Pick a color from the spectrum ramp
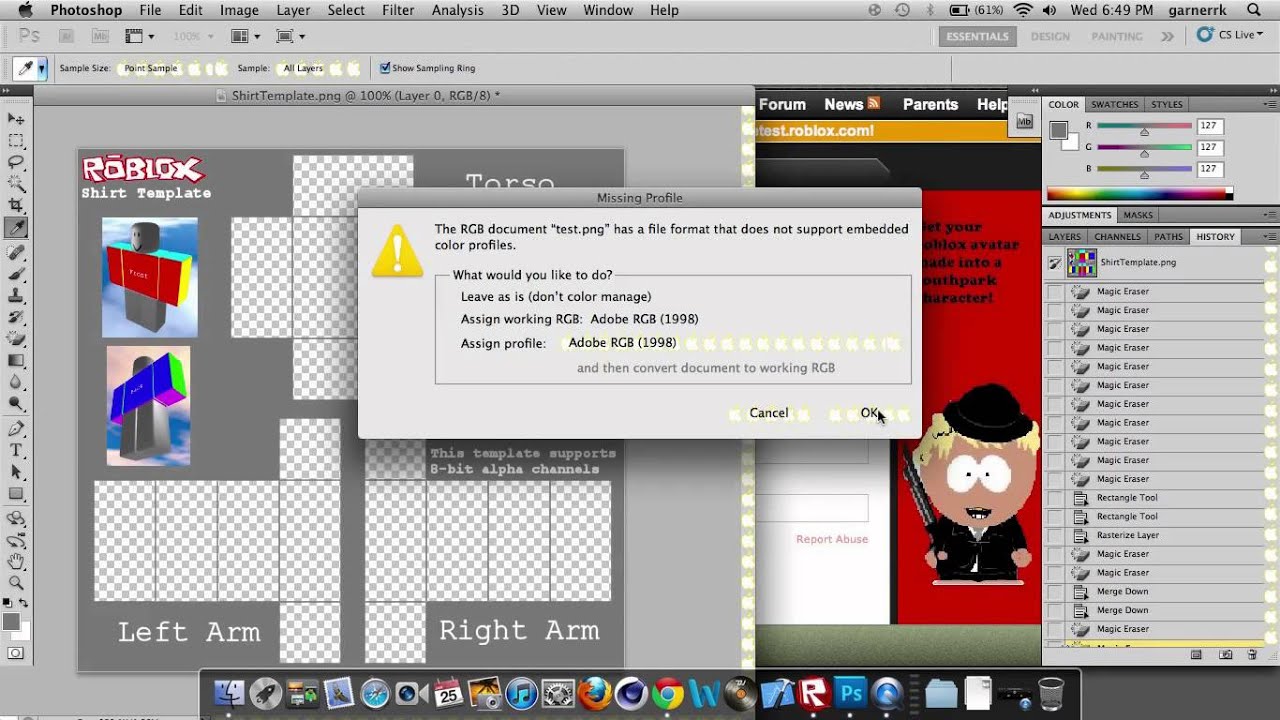This screenshot has height=720, width=1280. [x=1140, y=193]
